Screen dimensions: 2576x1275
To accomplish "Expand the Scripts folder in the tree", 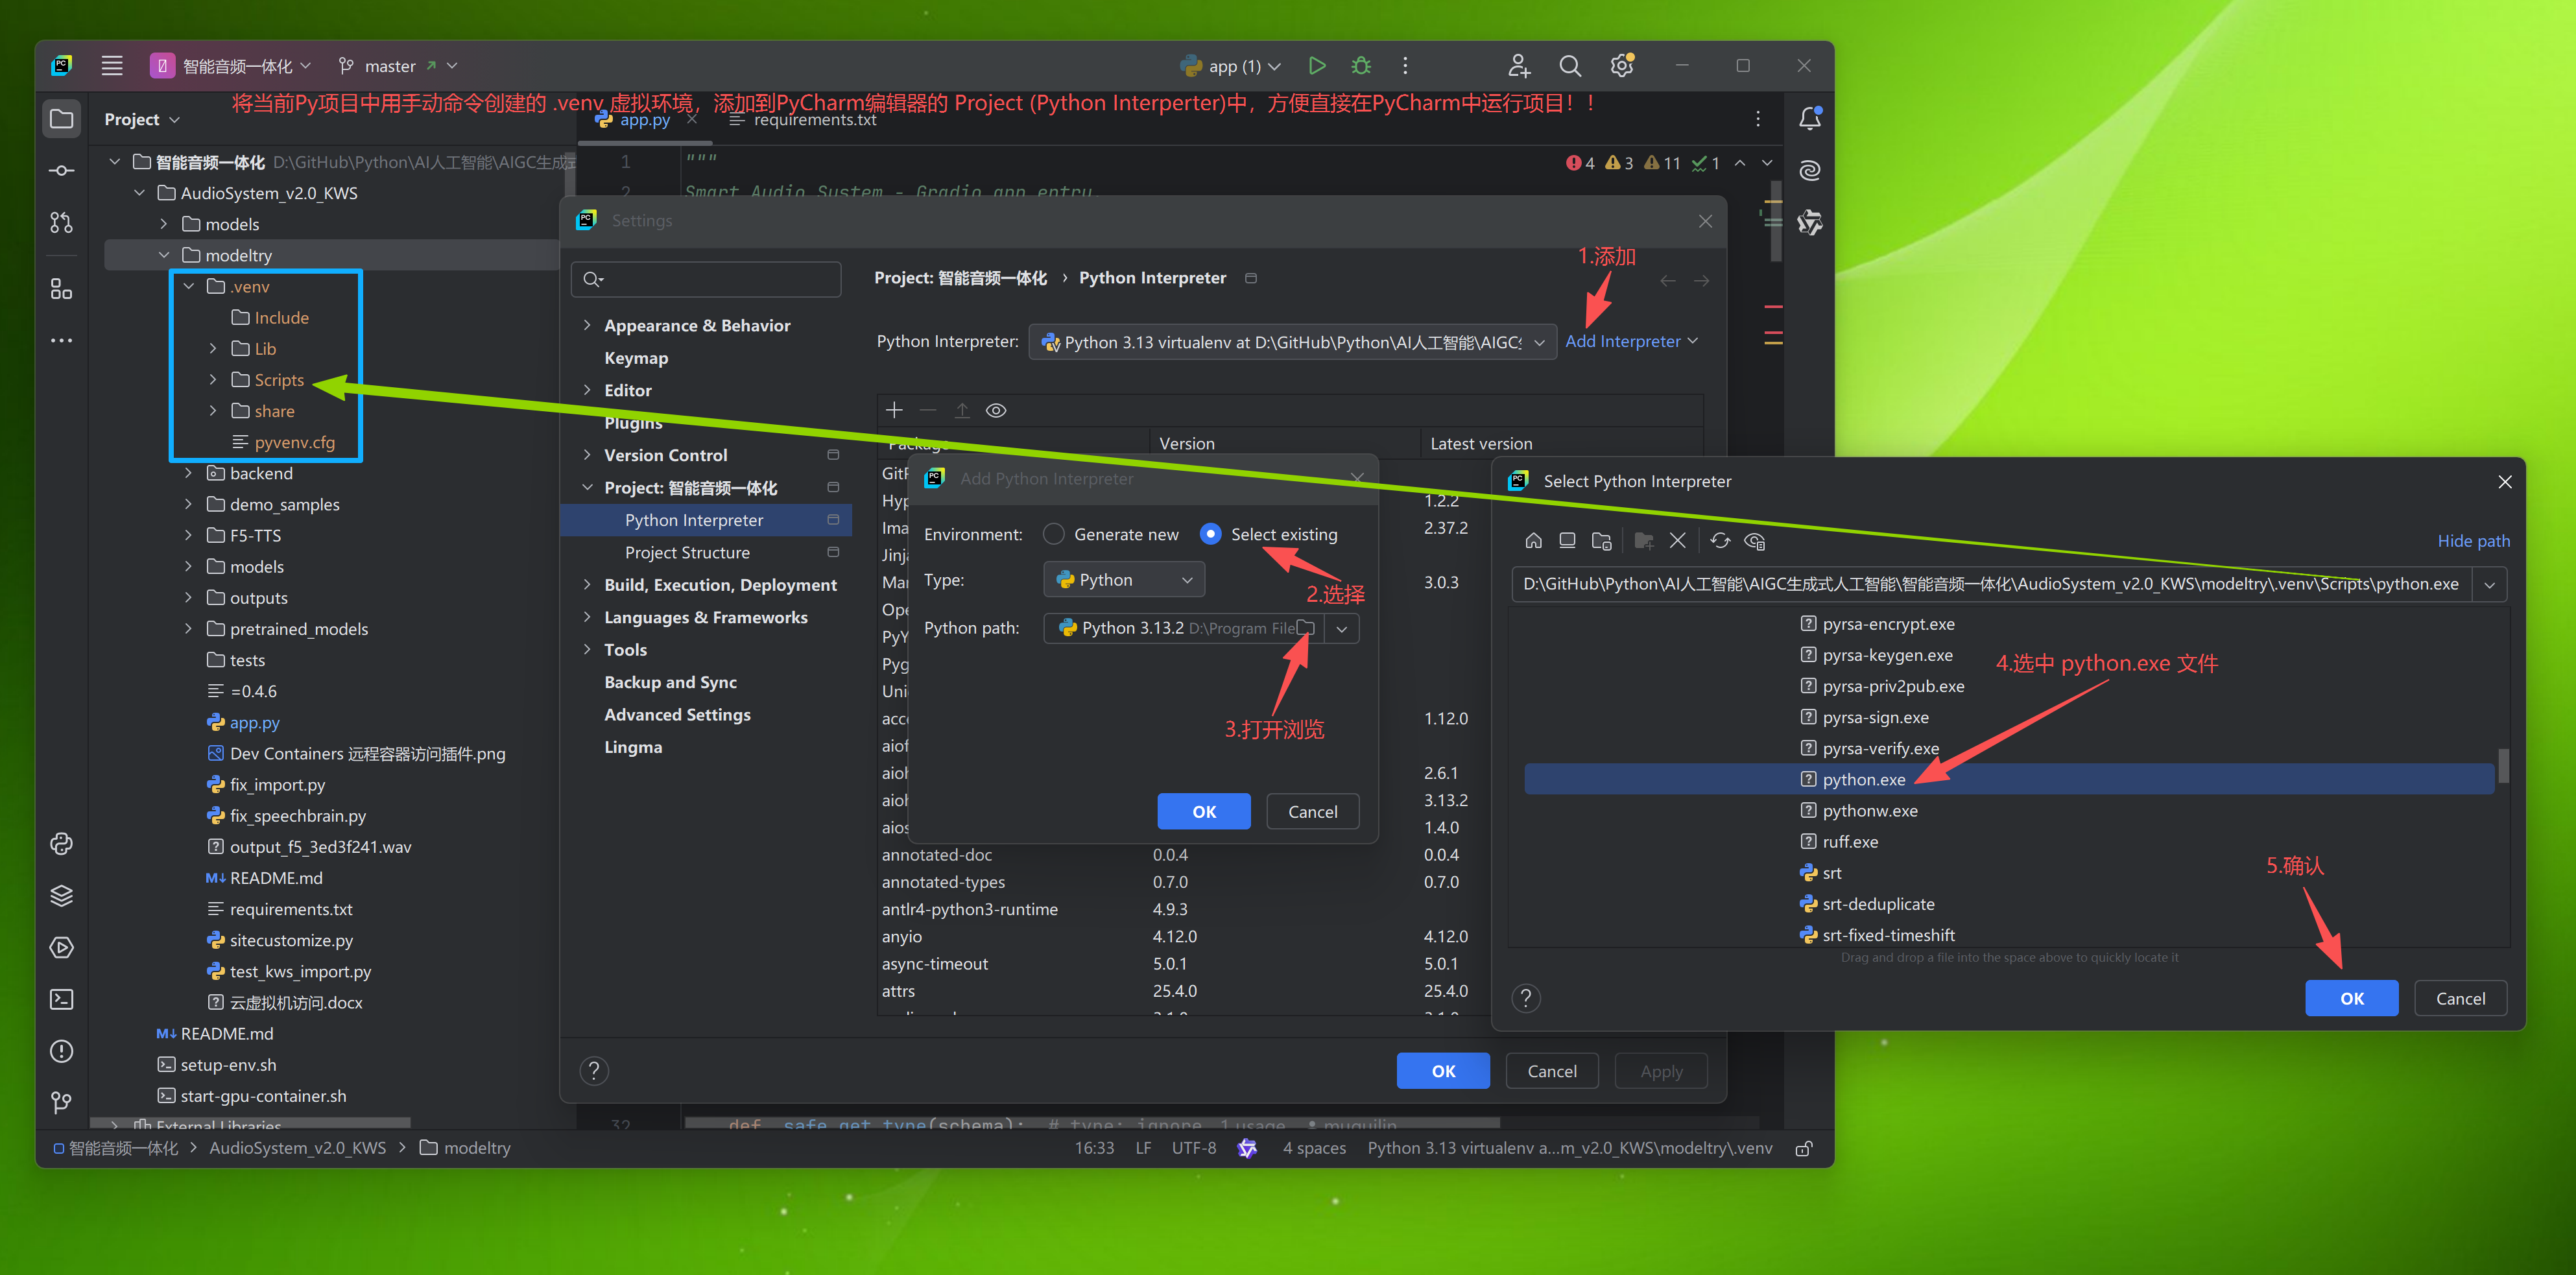I will [x=213, y=380].
